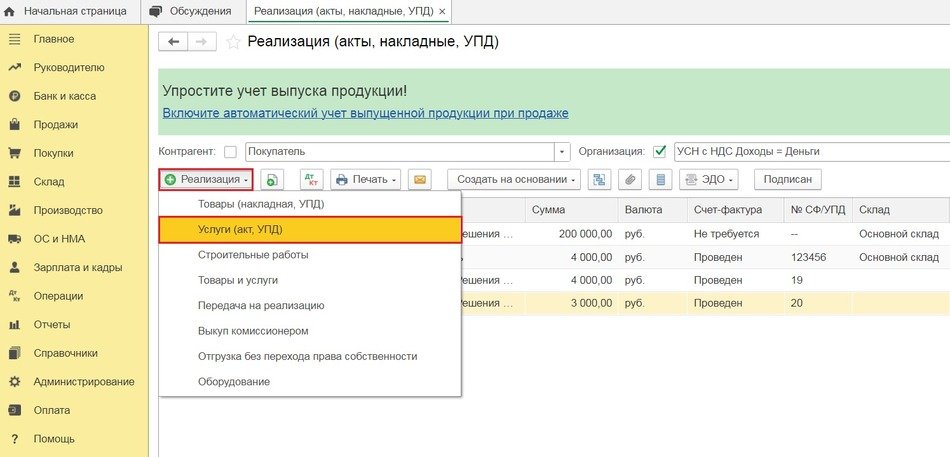
Task: Open the document structure icon after Создать на основании
Action: tap(599, 180)
